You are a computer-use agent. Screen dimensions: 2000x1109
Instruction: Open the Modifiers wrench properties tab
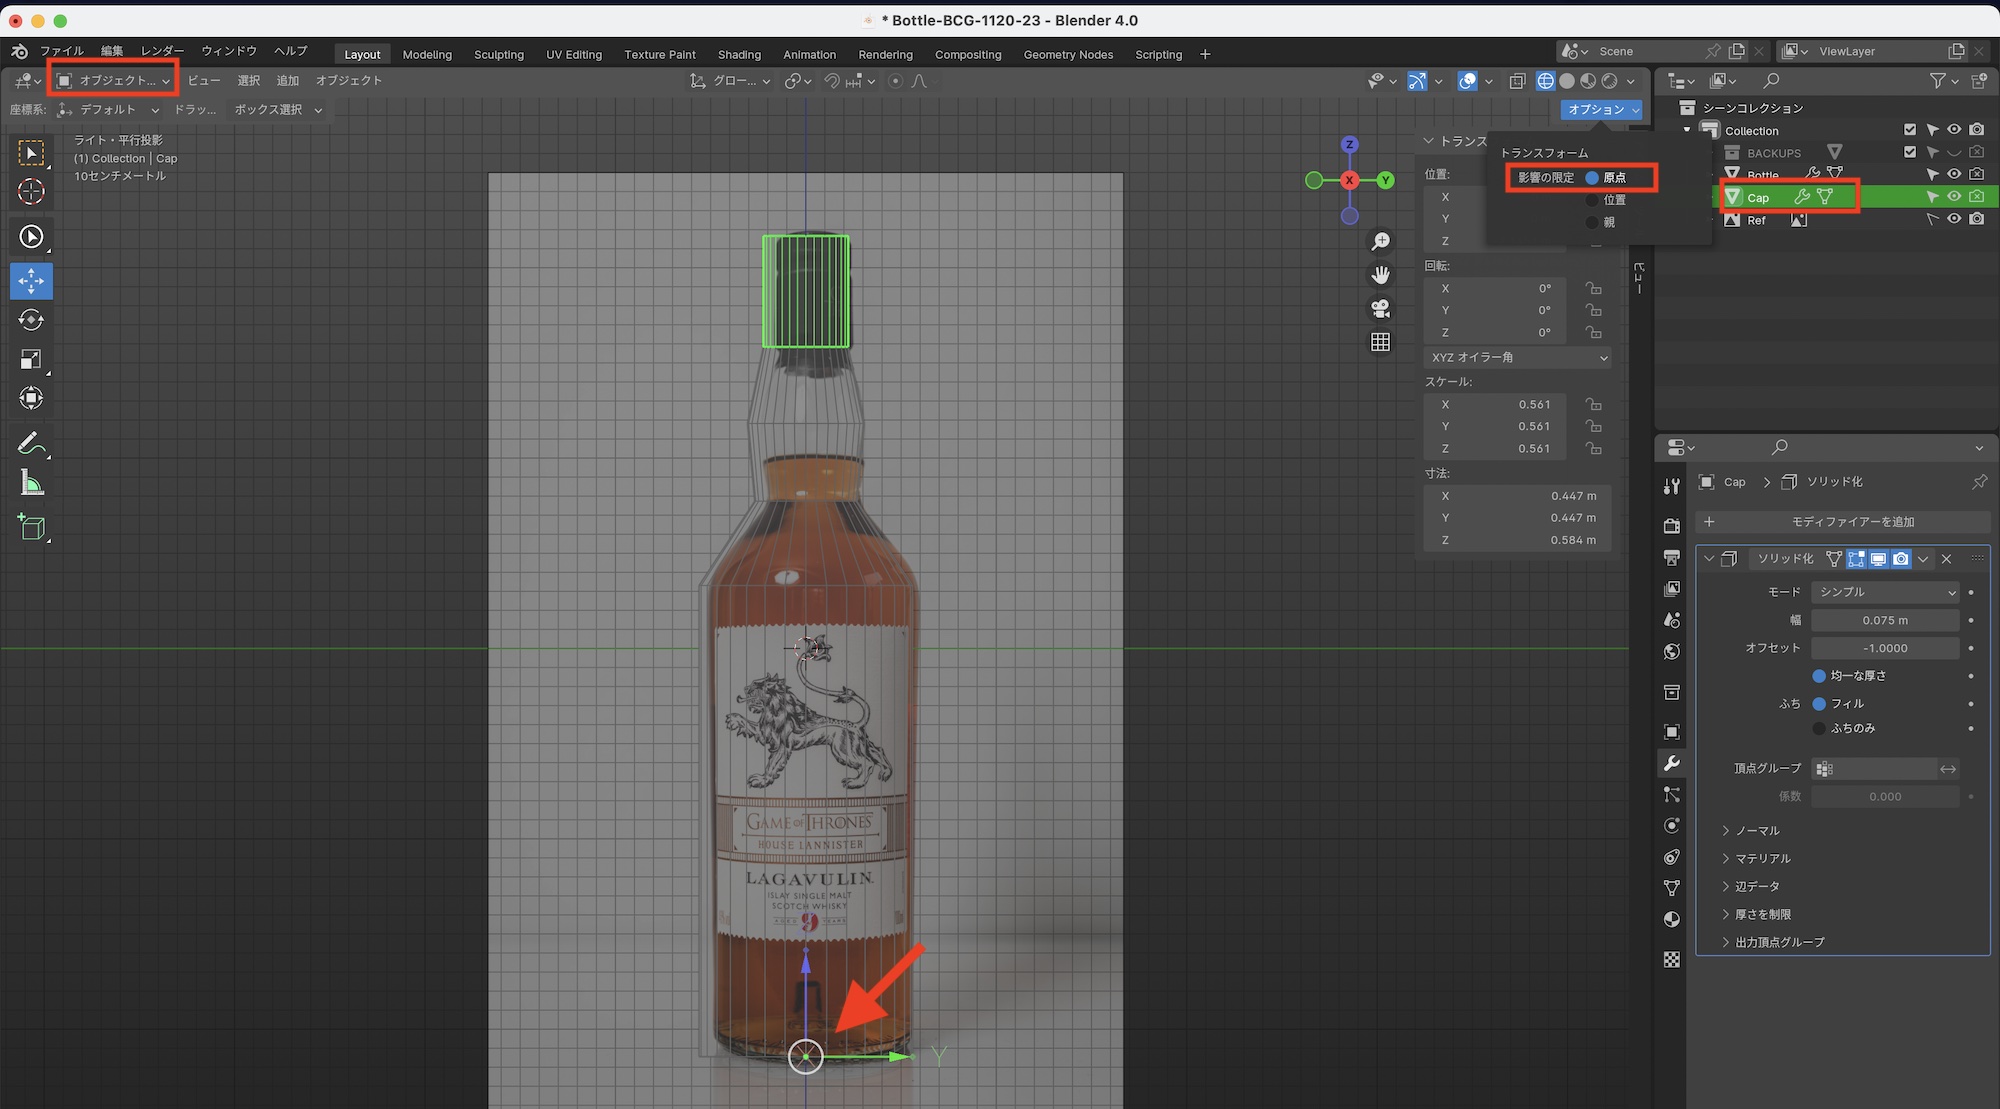tap(1671, 764)
